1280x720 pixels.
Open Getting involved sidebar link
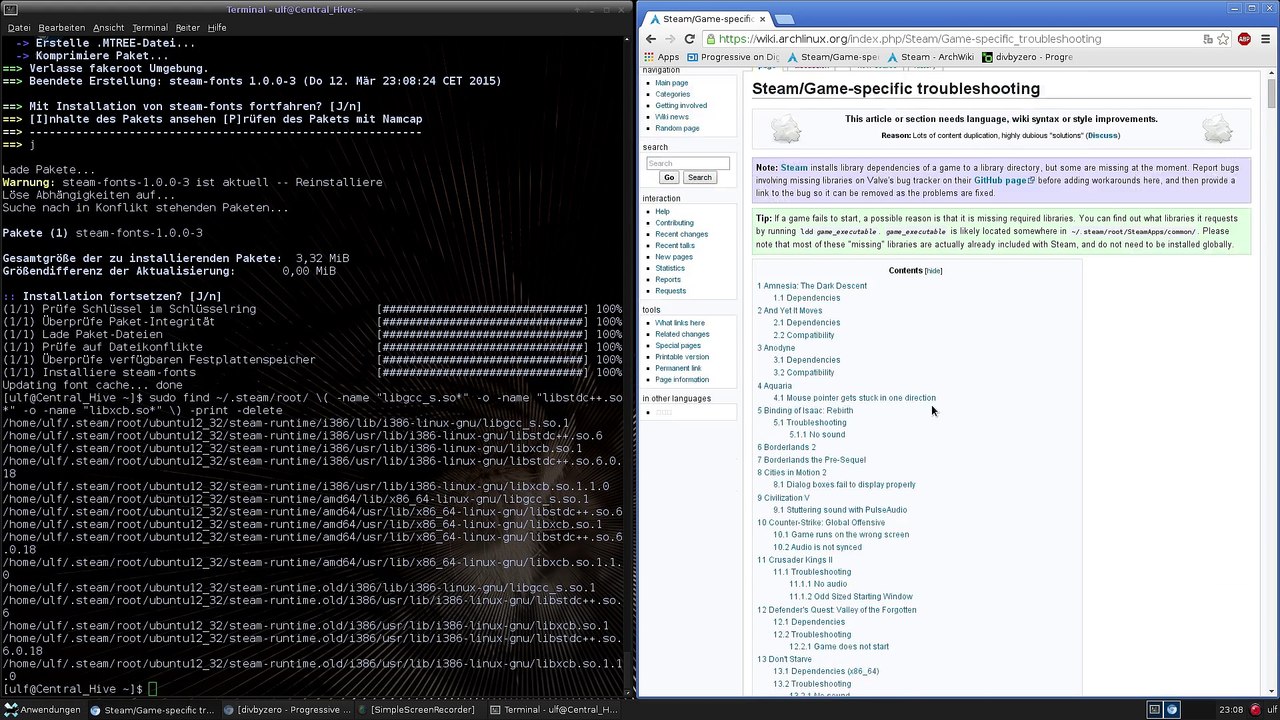(681, 105)
